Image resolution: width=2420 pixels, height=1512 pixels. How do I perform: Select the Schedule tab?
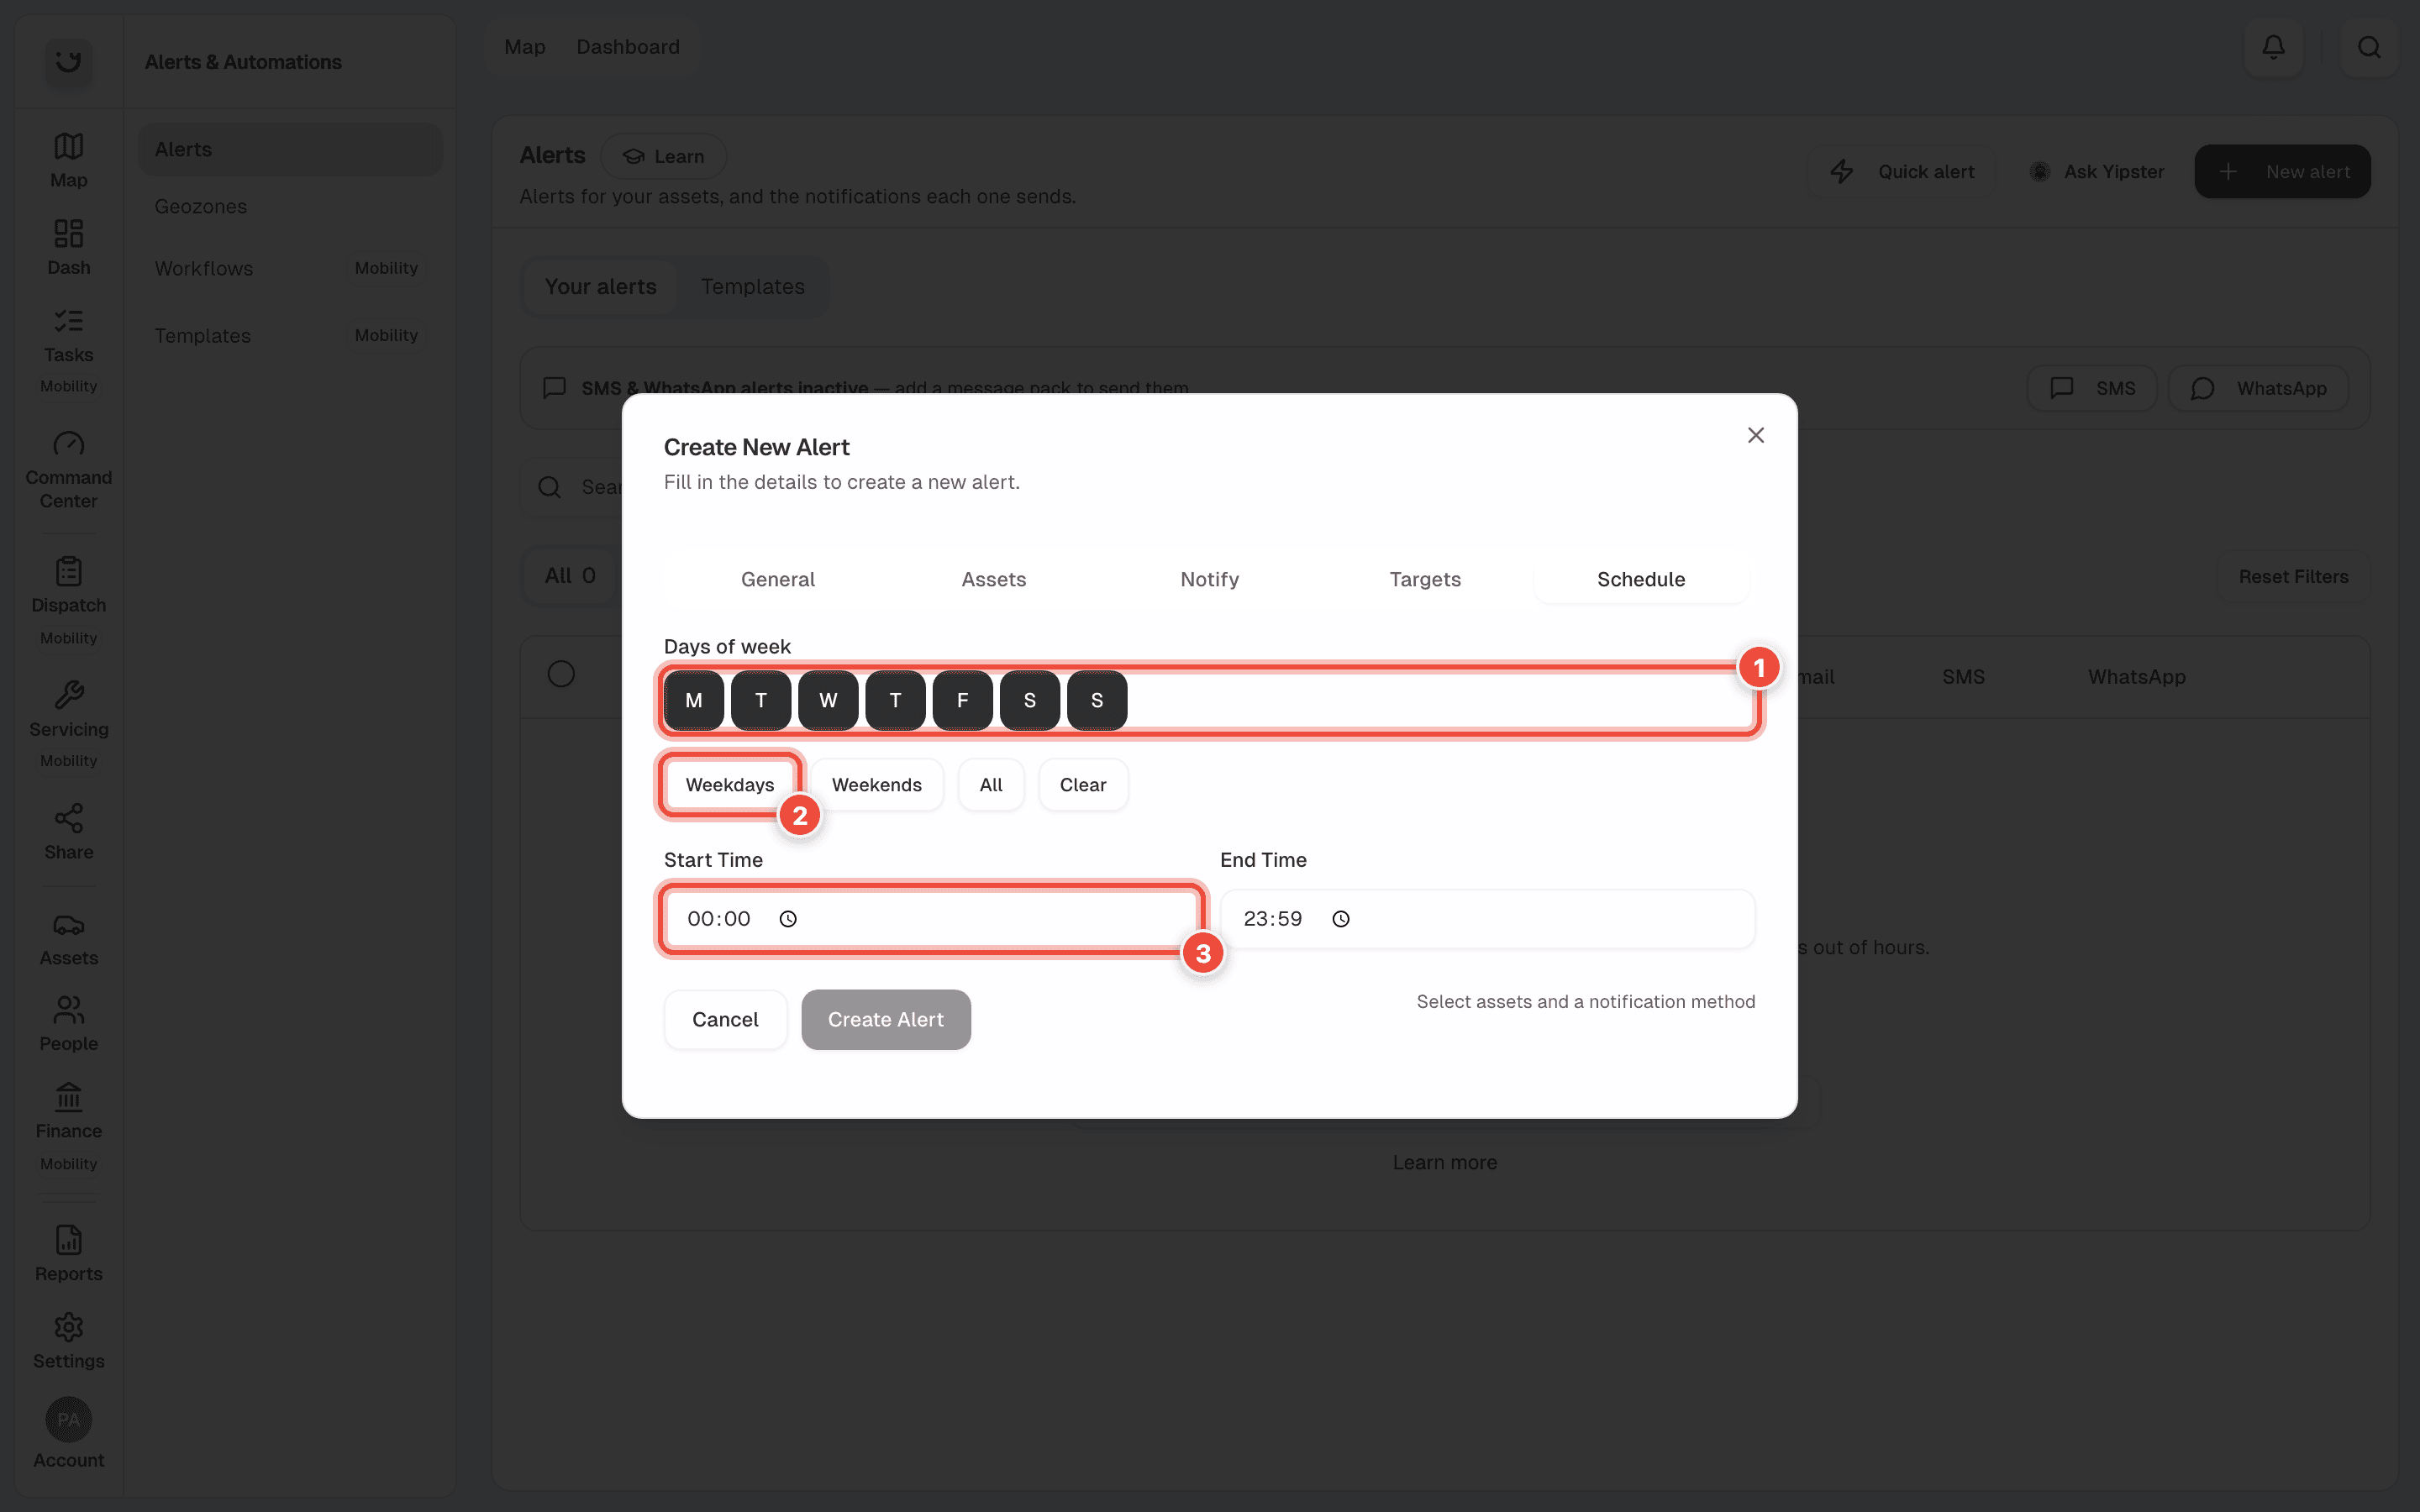1641,580
